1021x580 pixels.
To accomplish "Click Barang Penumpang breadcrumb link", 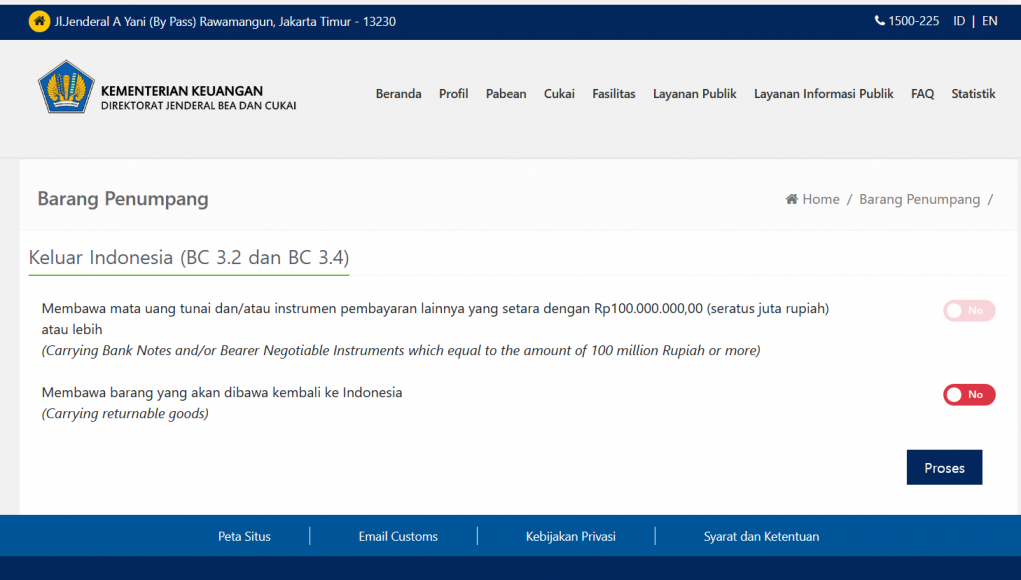I will [x=919, y=199].
